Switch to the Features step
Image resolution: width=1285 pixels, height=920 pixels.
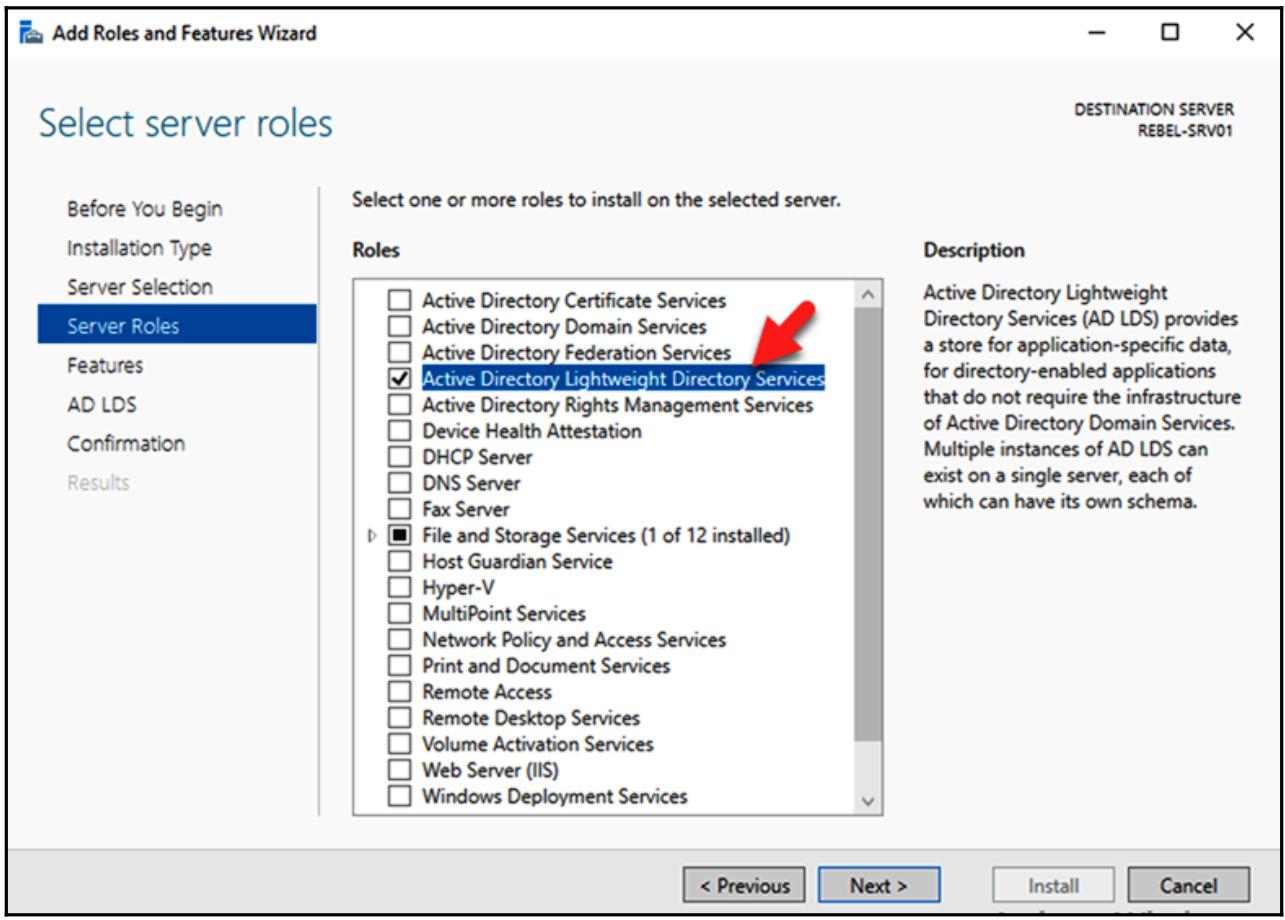point(105,365)
